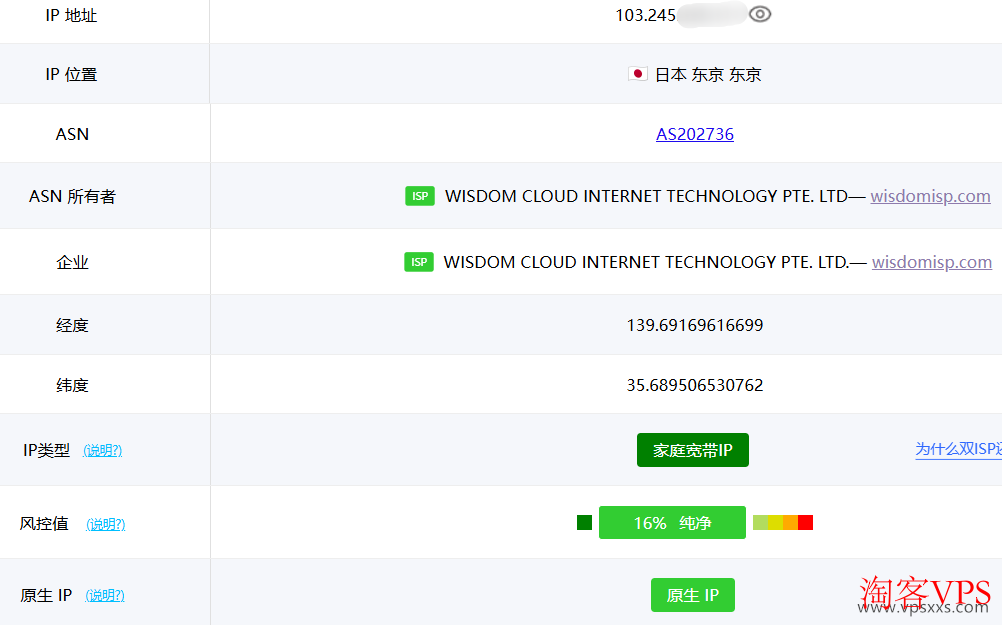Click the longitude value 139.69169616699
This screenshot has height=625, width=1002.
(x=694, y=325)
